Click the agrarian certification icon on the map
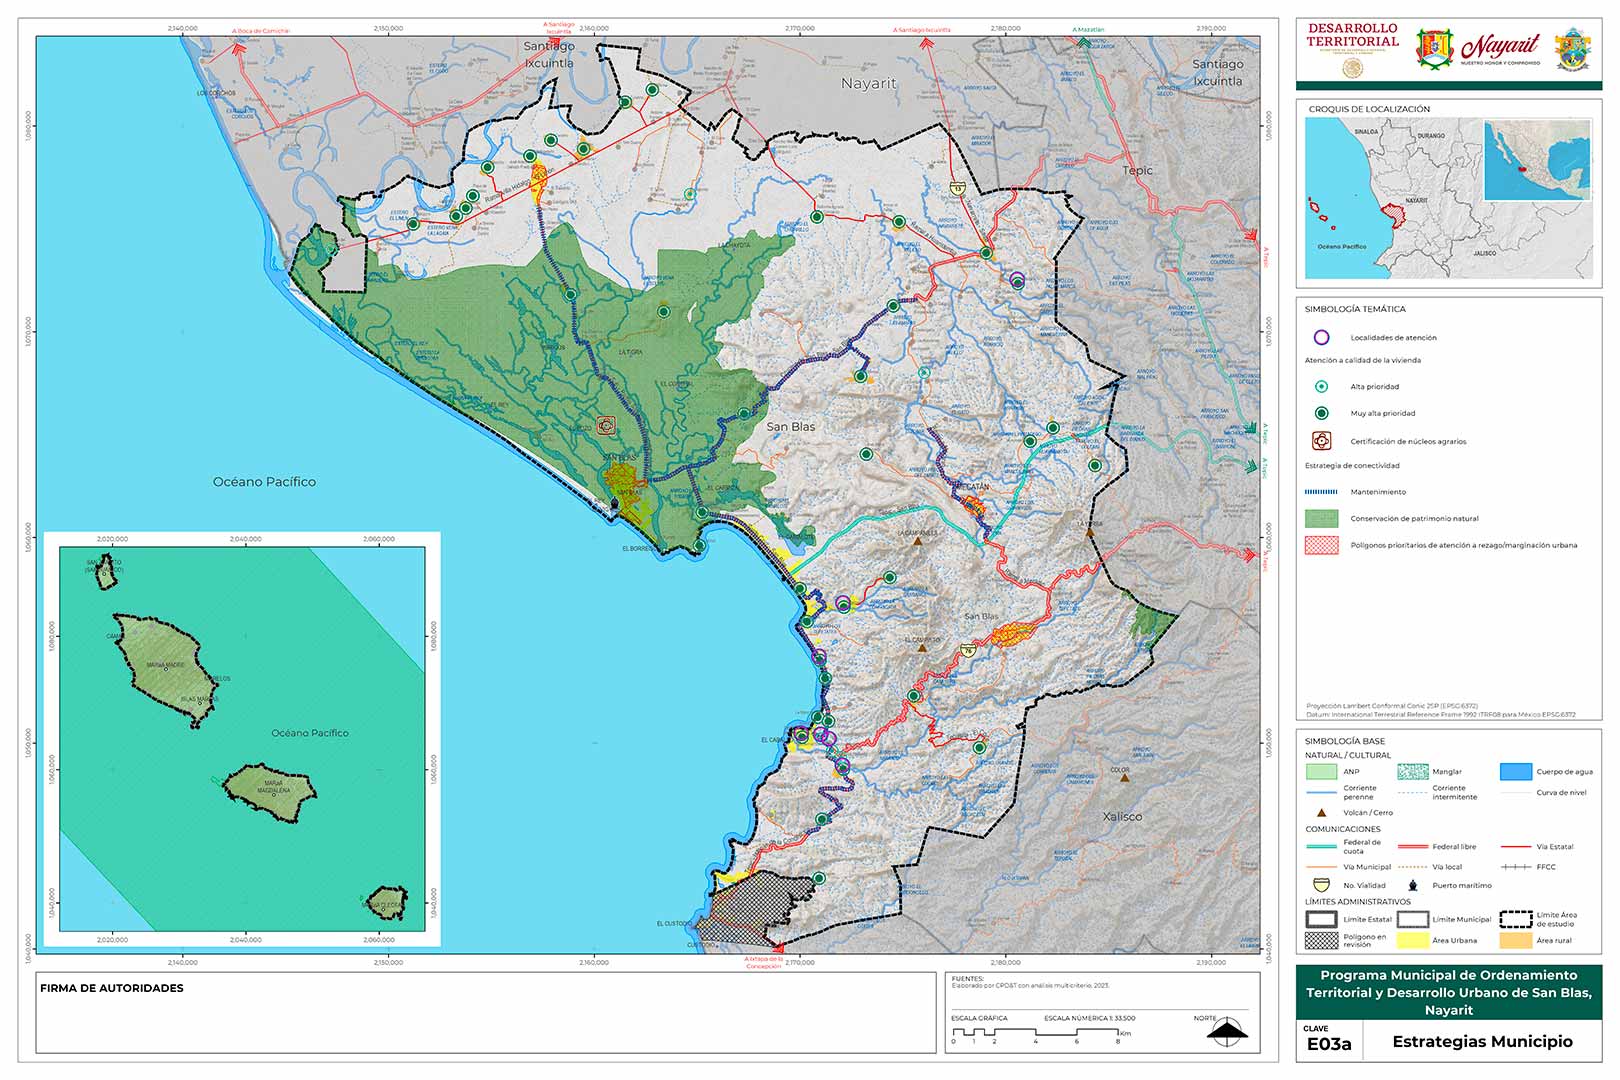Viewport: 1620px width, 1080px height. (605, 425)
